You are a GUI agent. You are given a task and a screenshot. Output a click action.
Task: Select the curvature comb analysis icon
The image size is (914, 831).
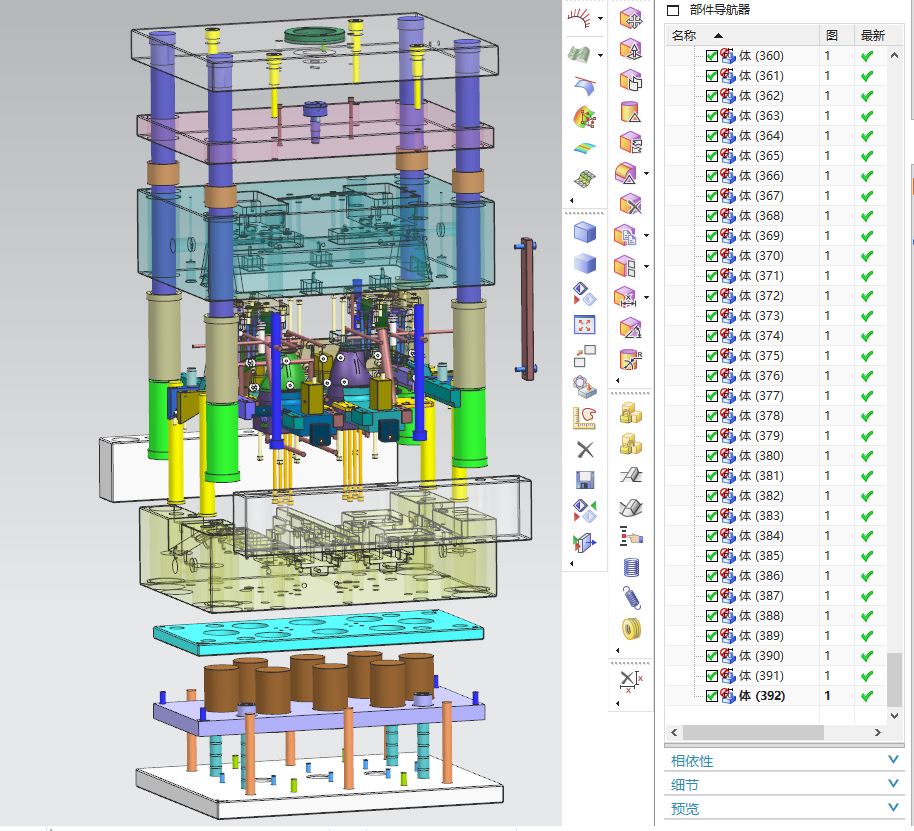click(579, 19)
